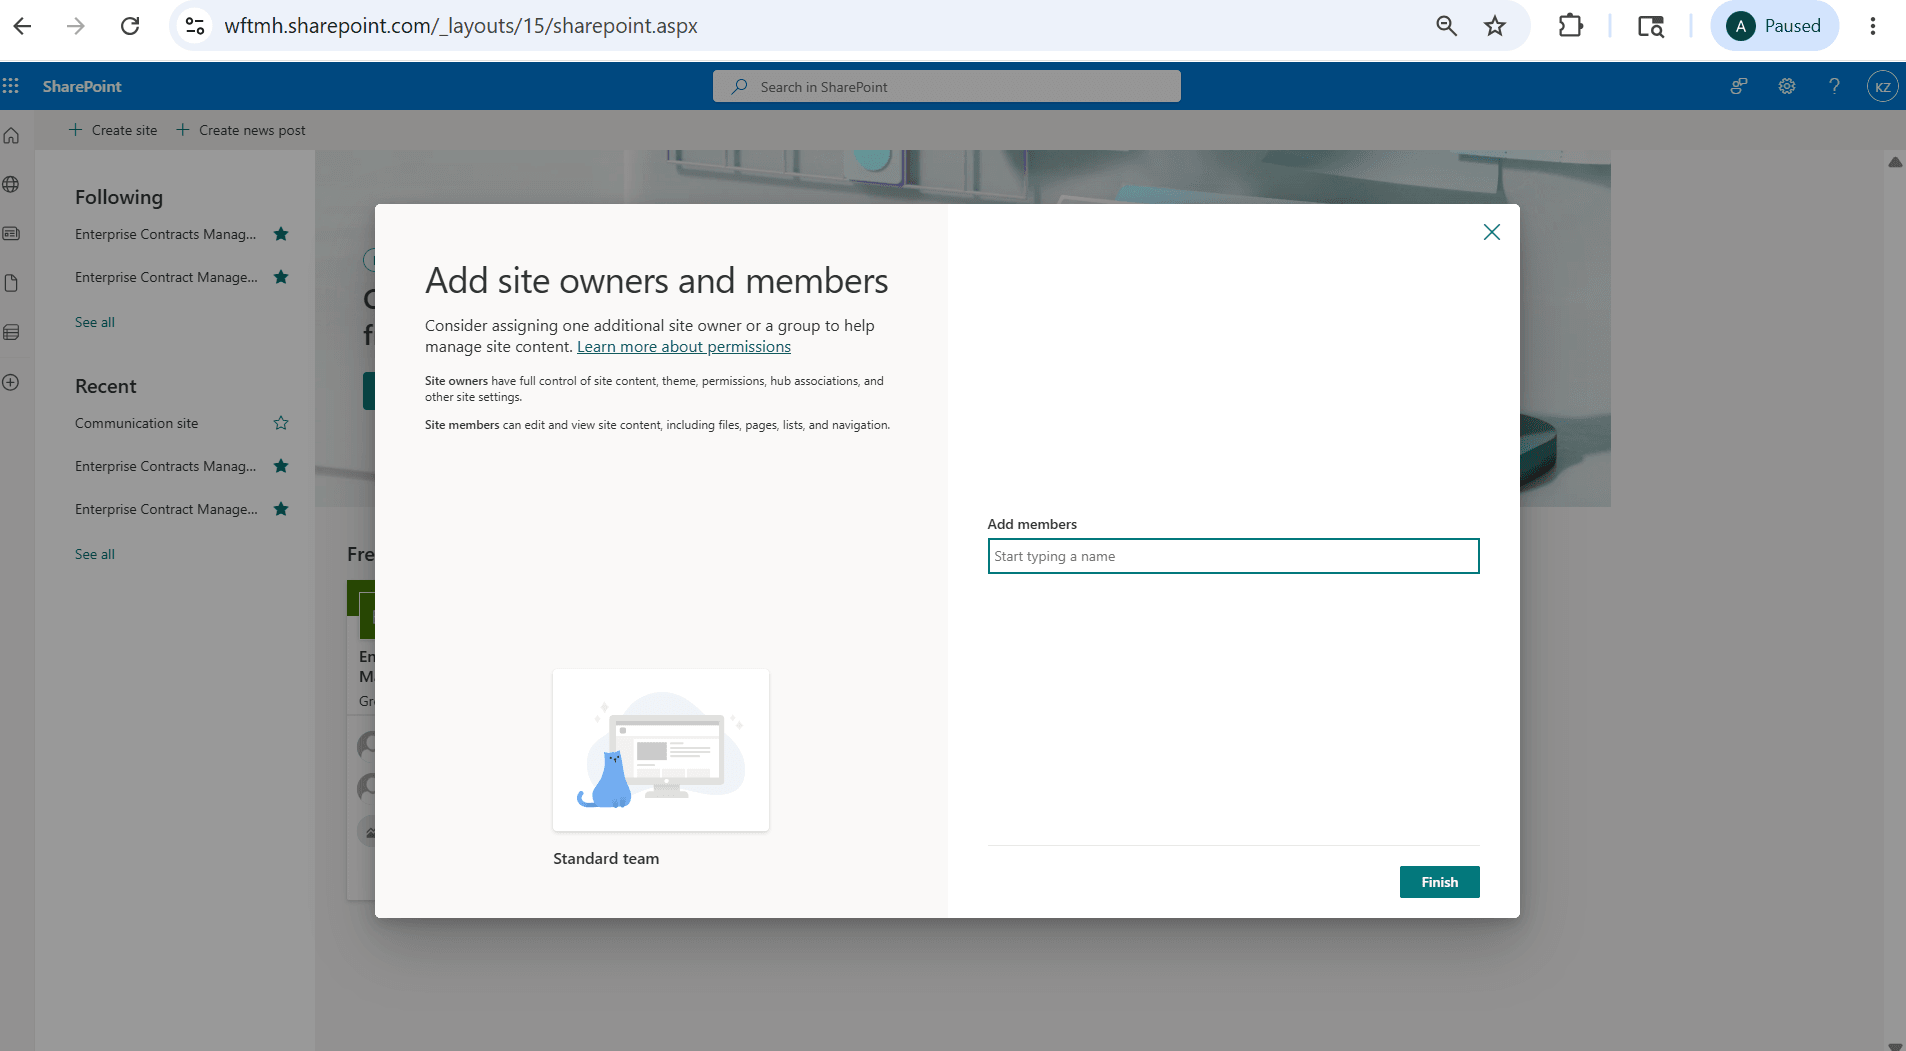
Task: Open Enterprise Contract Manage... under Recent
Action: (x=166, y=509)
